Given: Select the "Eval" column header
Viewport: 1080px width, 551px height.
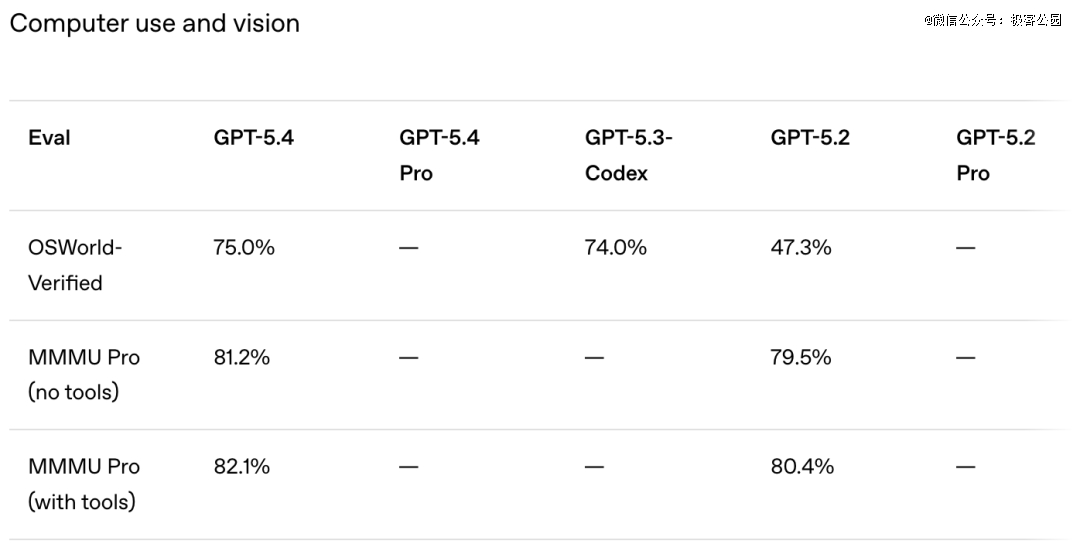Looking at the screenshot, I should click(x=49, y=138).
